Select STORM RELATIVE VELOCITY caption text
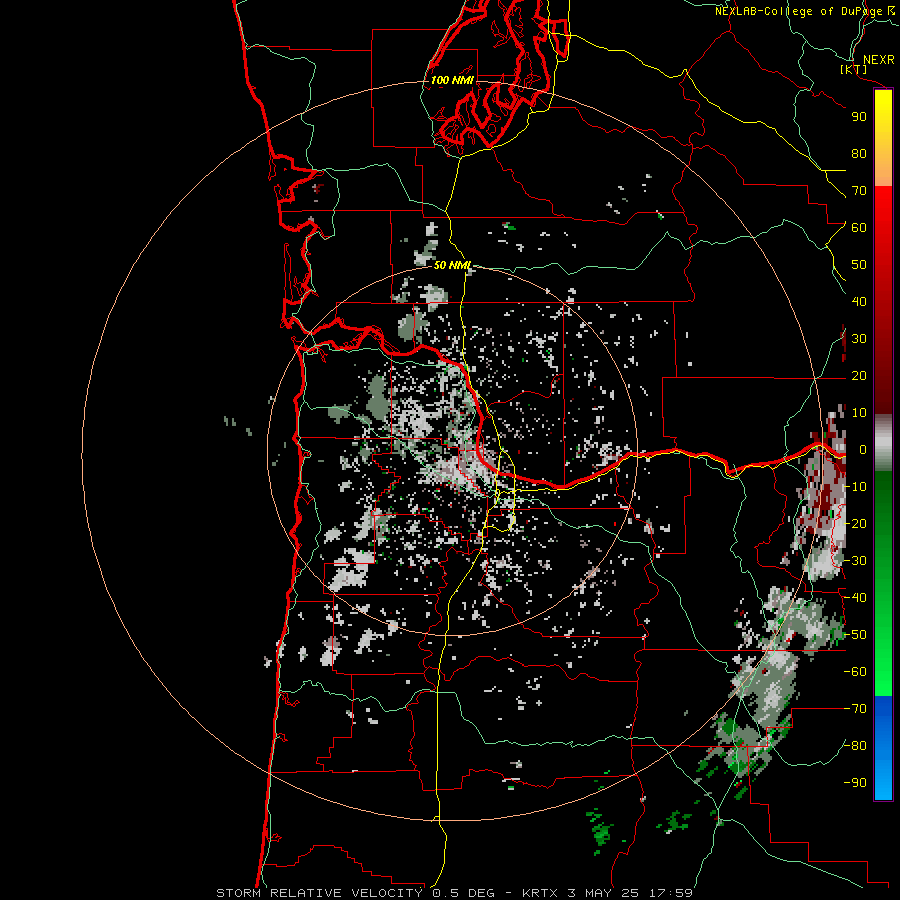The width and height of the screenshot is (900, 900). coord(319,893)
